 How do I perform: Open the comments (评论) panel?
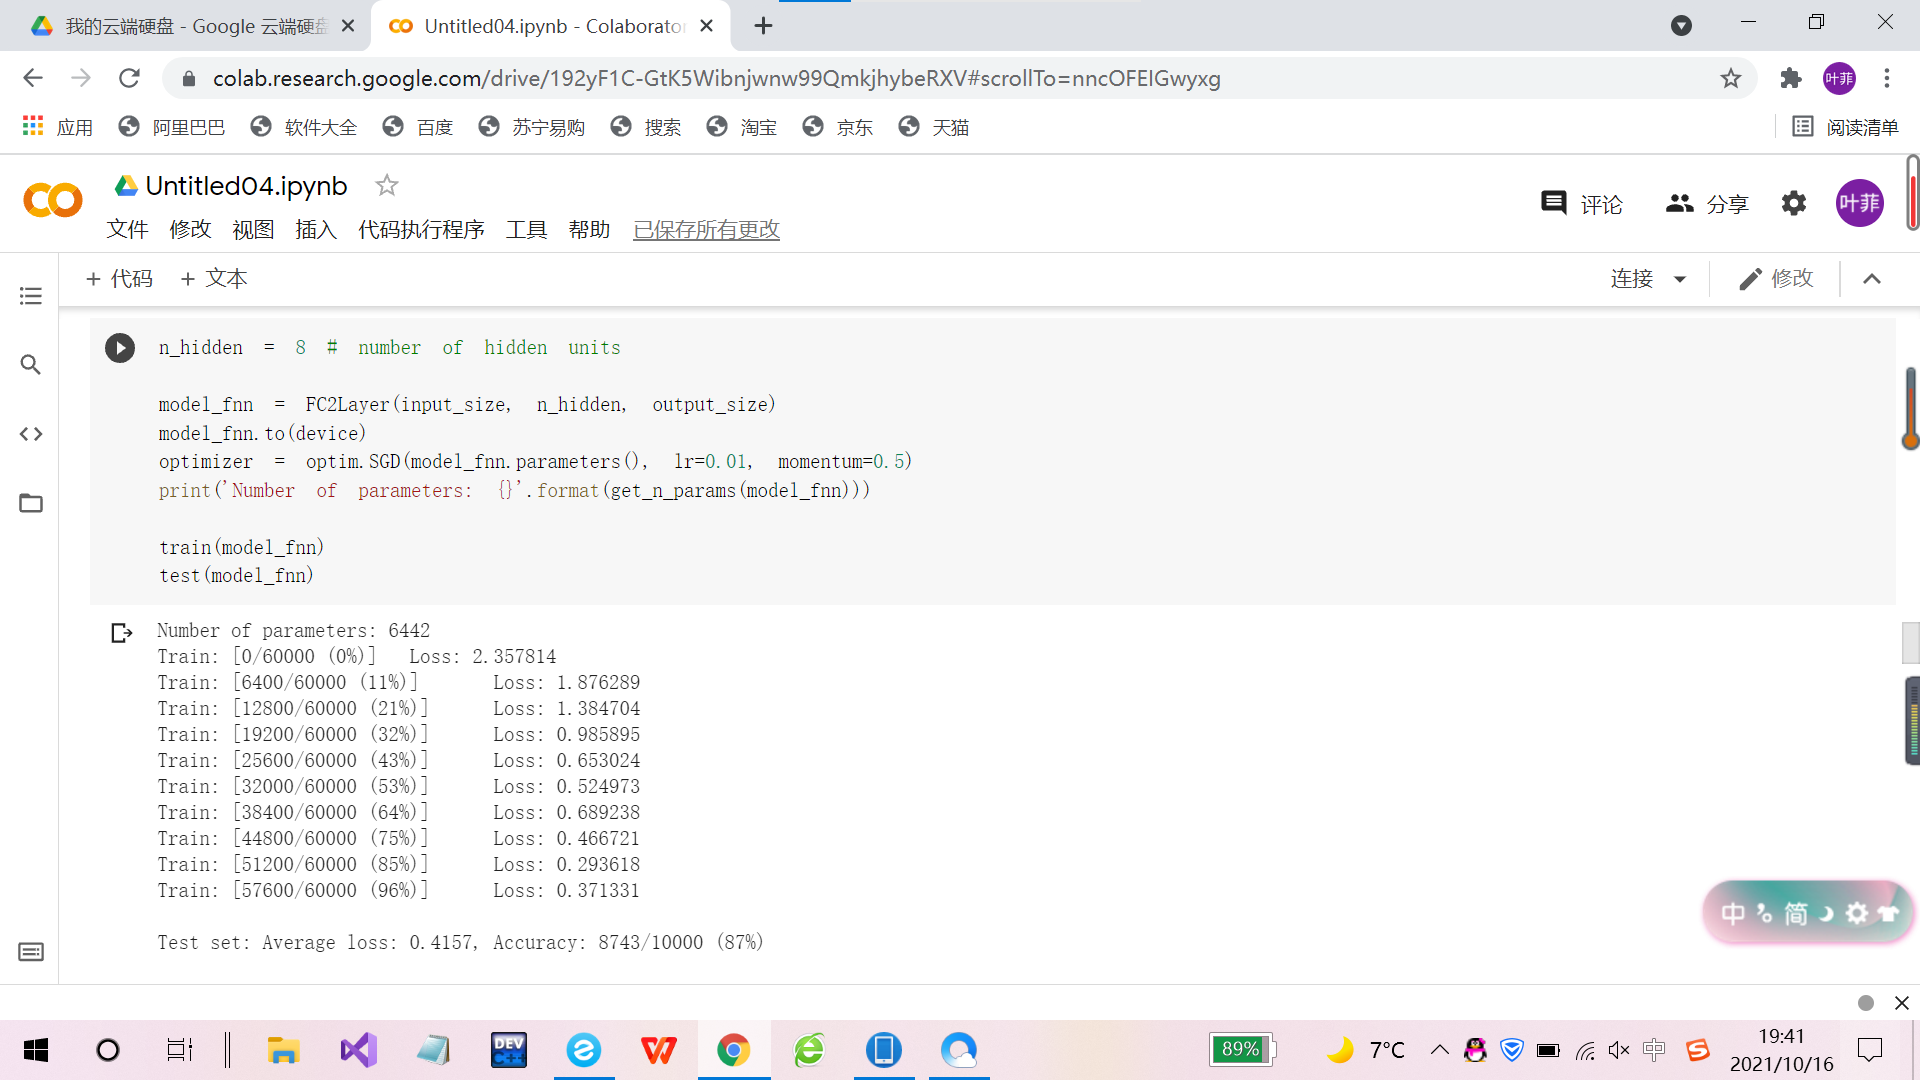pyautogui.click(x=1582, y=204)
